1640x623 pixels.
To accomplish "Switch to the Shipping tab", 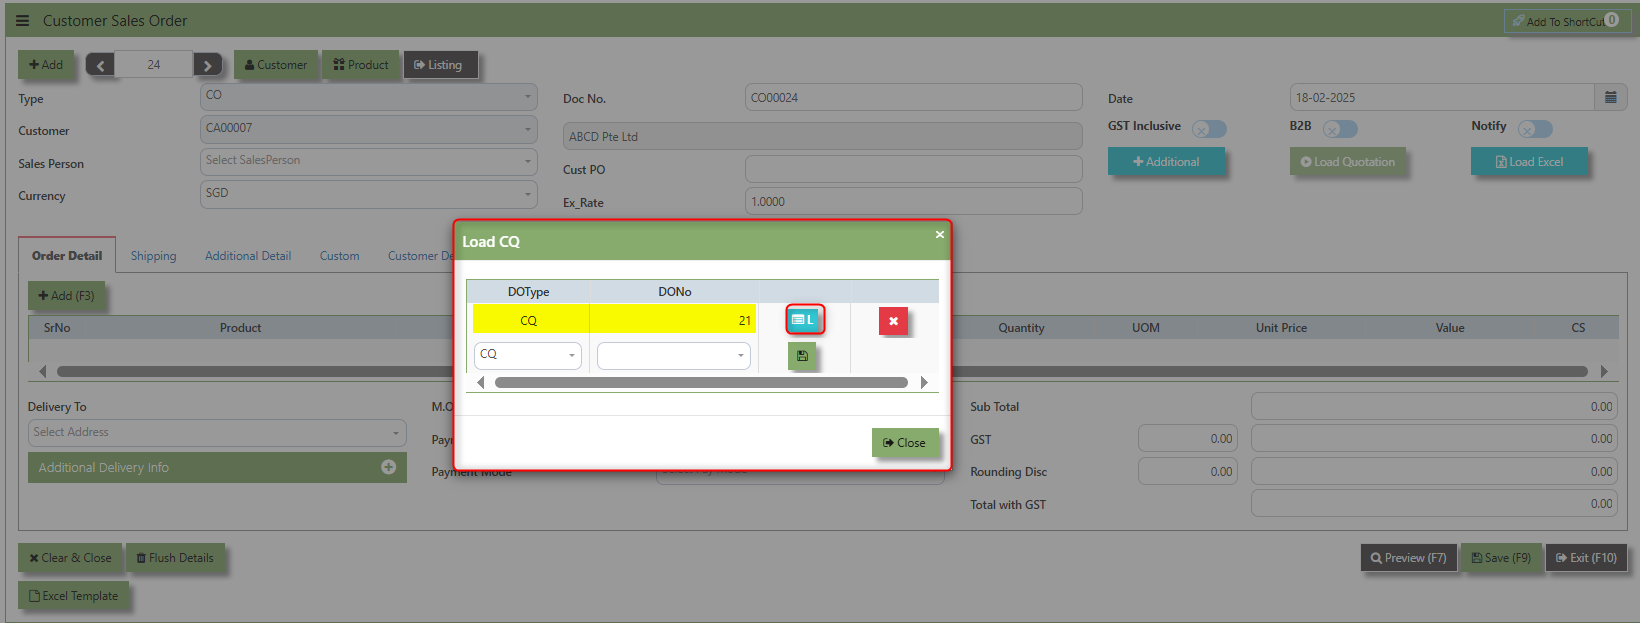I will [x=153, y=256].
